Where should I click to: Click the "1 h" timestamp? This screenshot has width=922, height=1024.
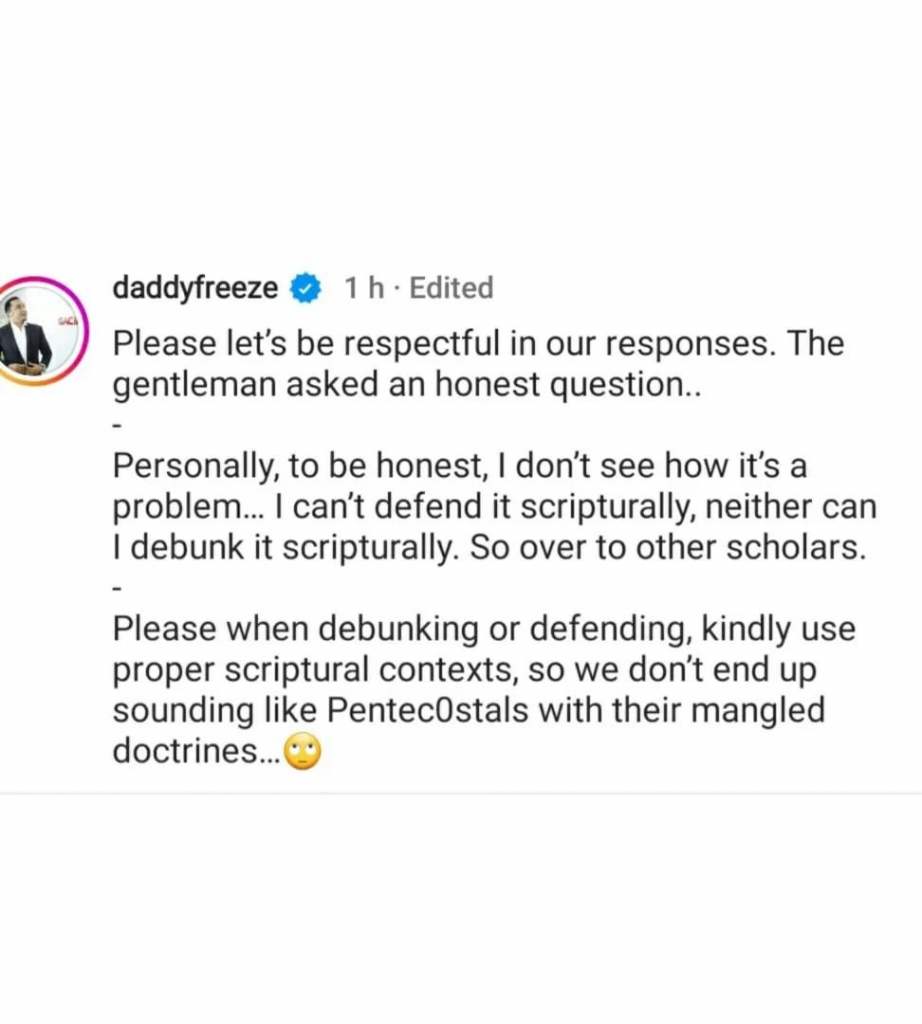point(364,289)
